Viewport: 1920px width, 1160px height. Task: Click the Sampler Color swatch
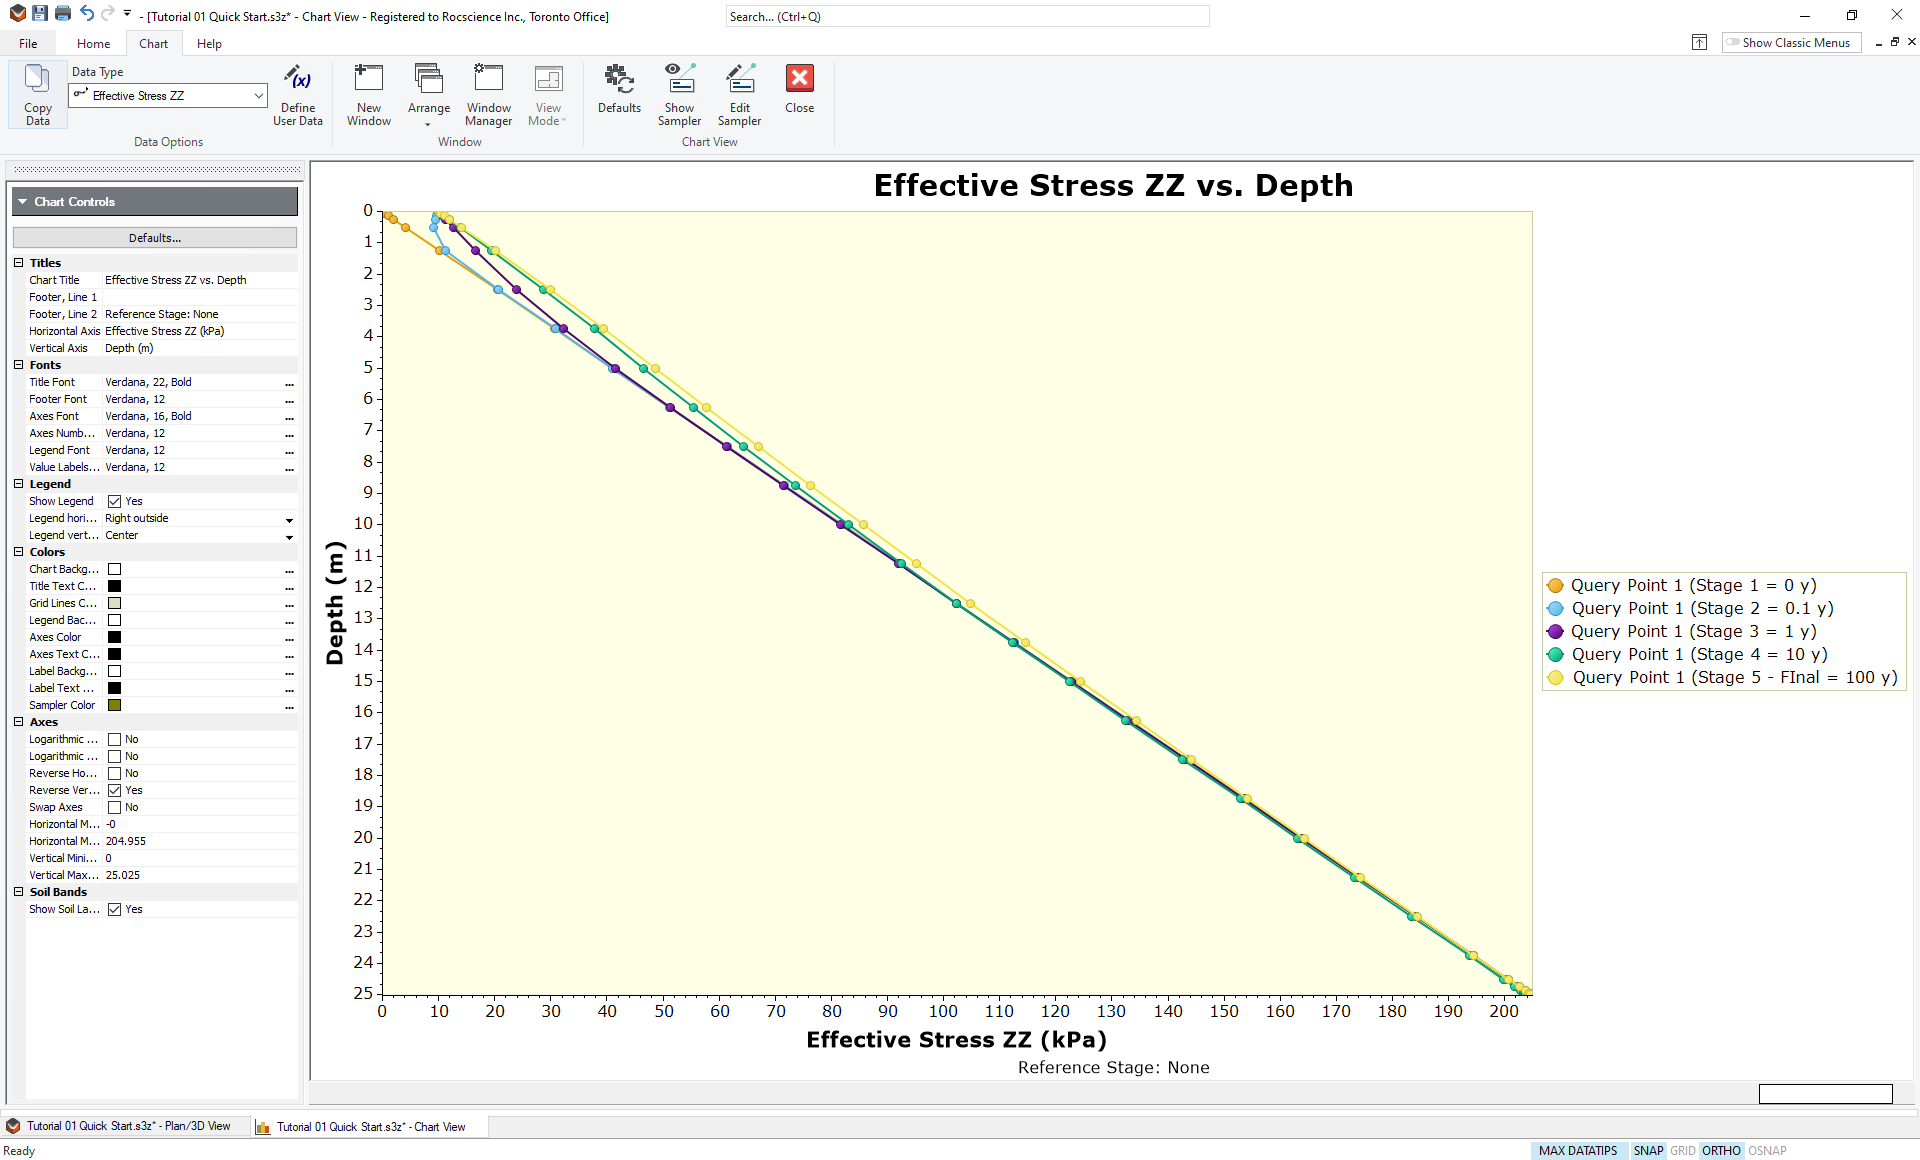pos(114,705)
